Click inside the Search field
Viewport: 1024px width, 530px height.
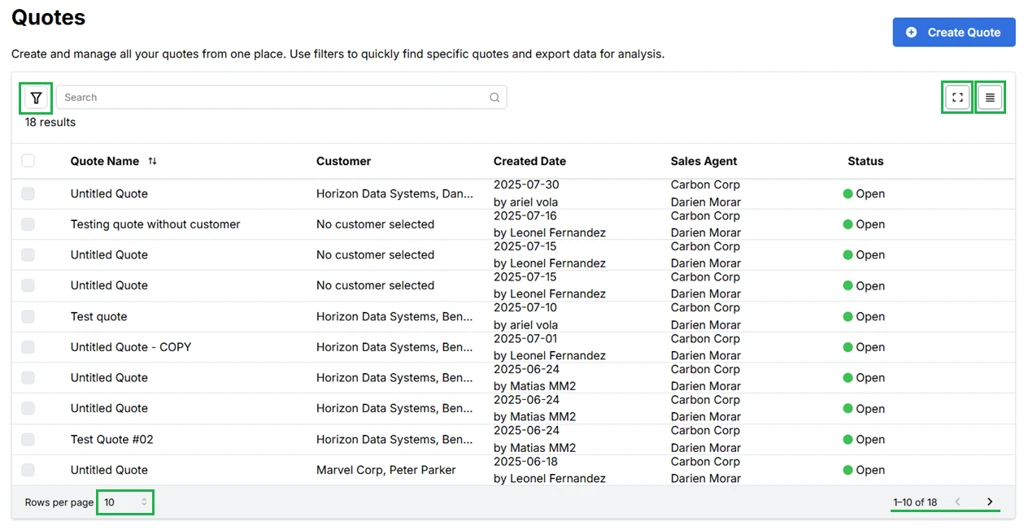click(x=270, y=98)
